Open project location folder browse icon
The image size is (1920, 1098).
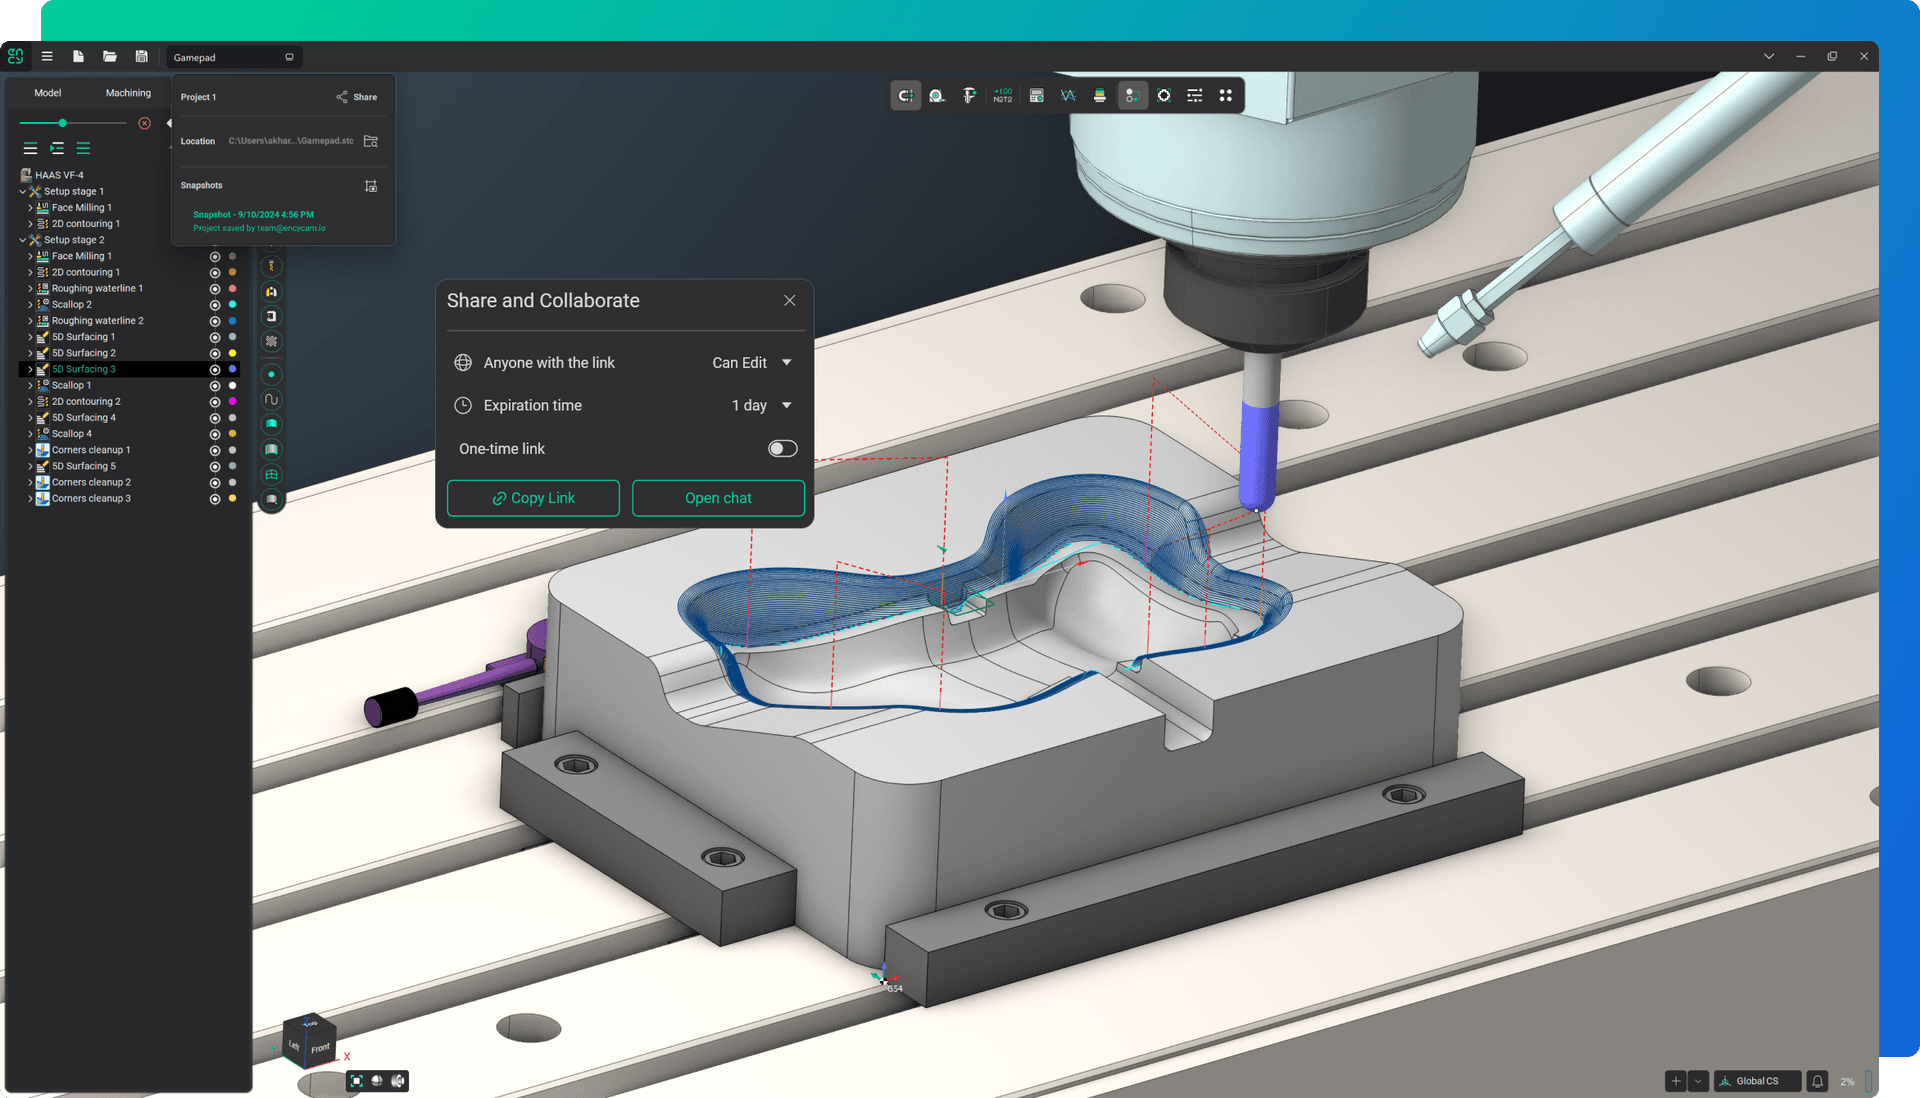371,141
